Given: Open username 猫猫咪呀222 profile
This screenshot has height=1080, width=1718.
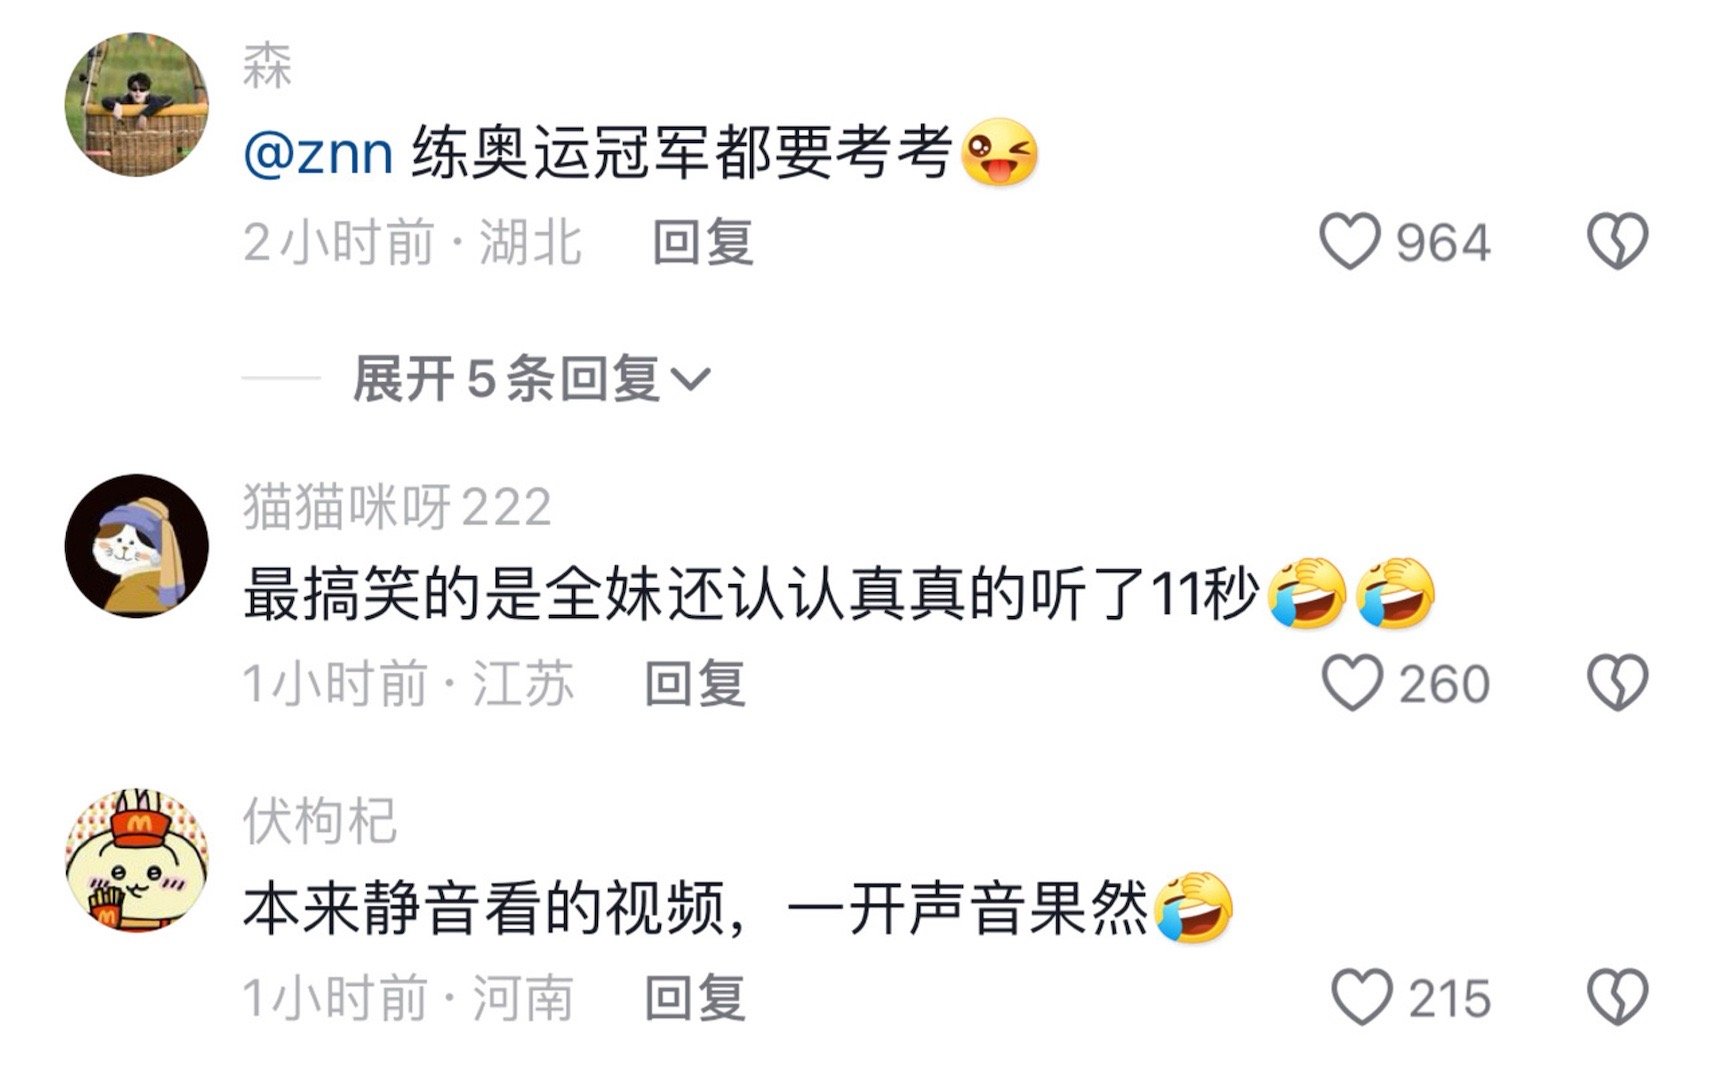Looking at the screenshot, I should 397,507.
